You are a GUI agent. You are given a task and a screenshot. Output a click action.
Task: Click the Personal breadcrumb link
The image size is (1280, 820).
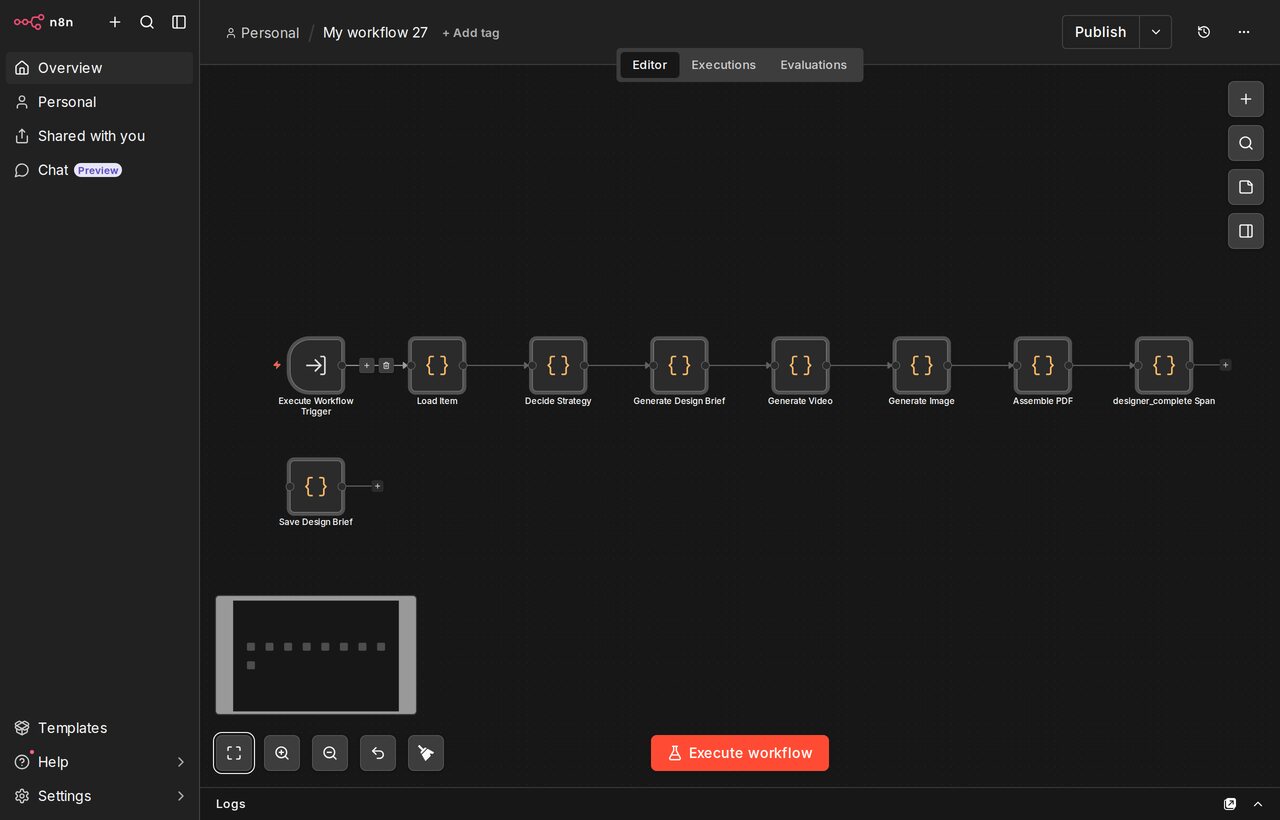(x=263, y=33)
